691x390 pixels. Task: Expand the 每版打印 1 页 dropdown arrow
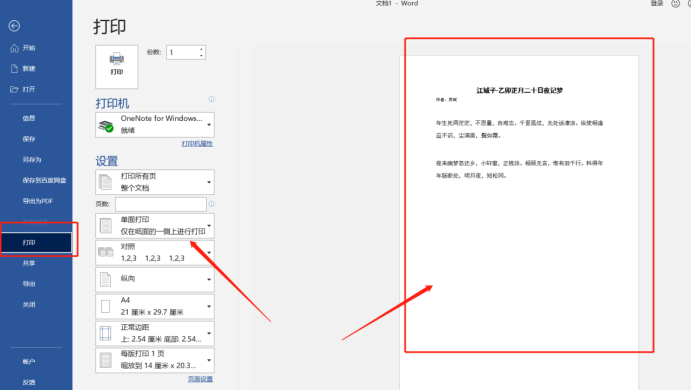209,360
